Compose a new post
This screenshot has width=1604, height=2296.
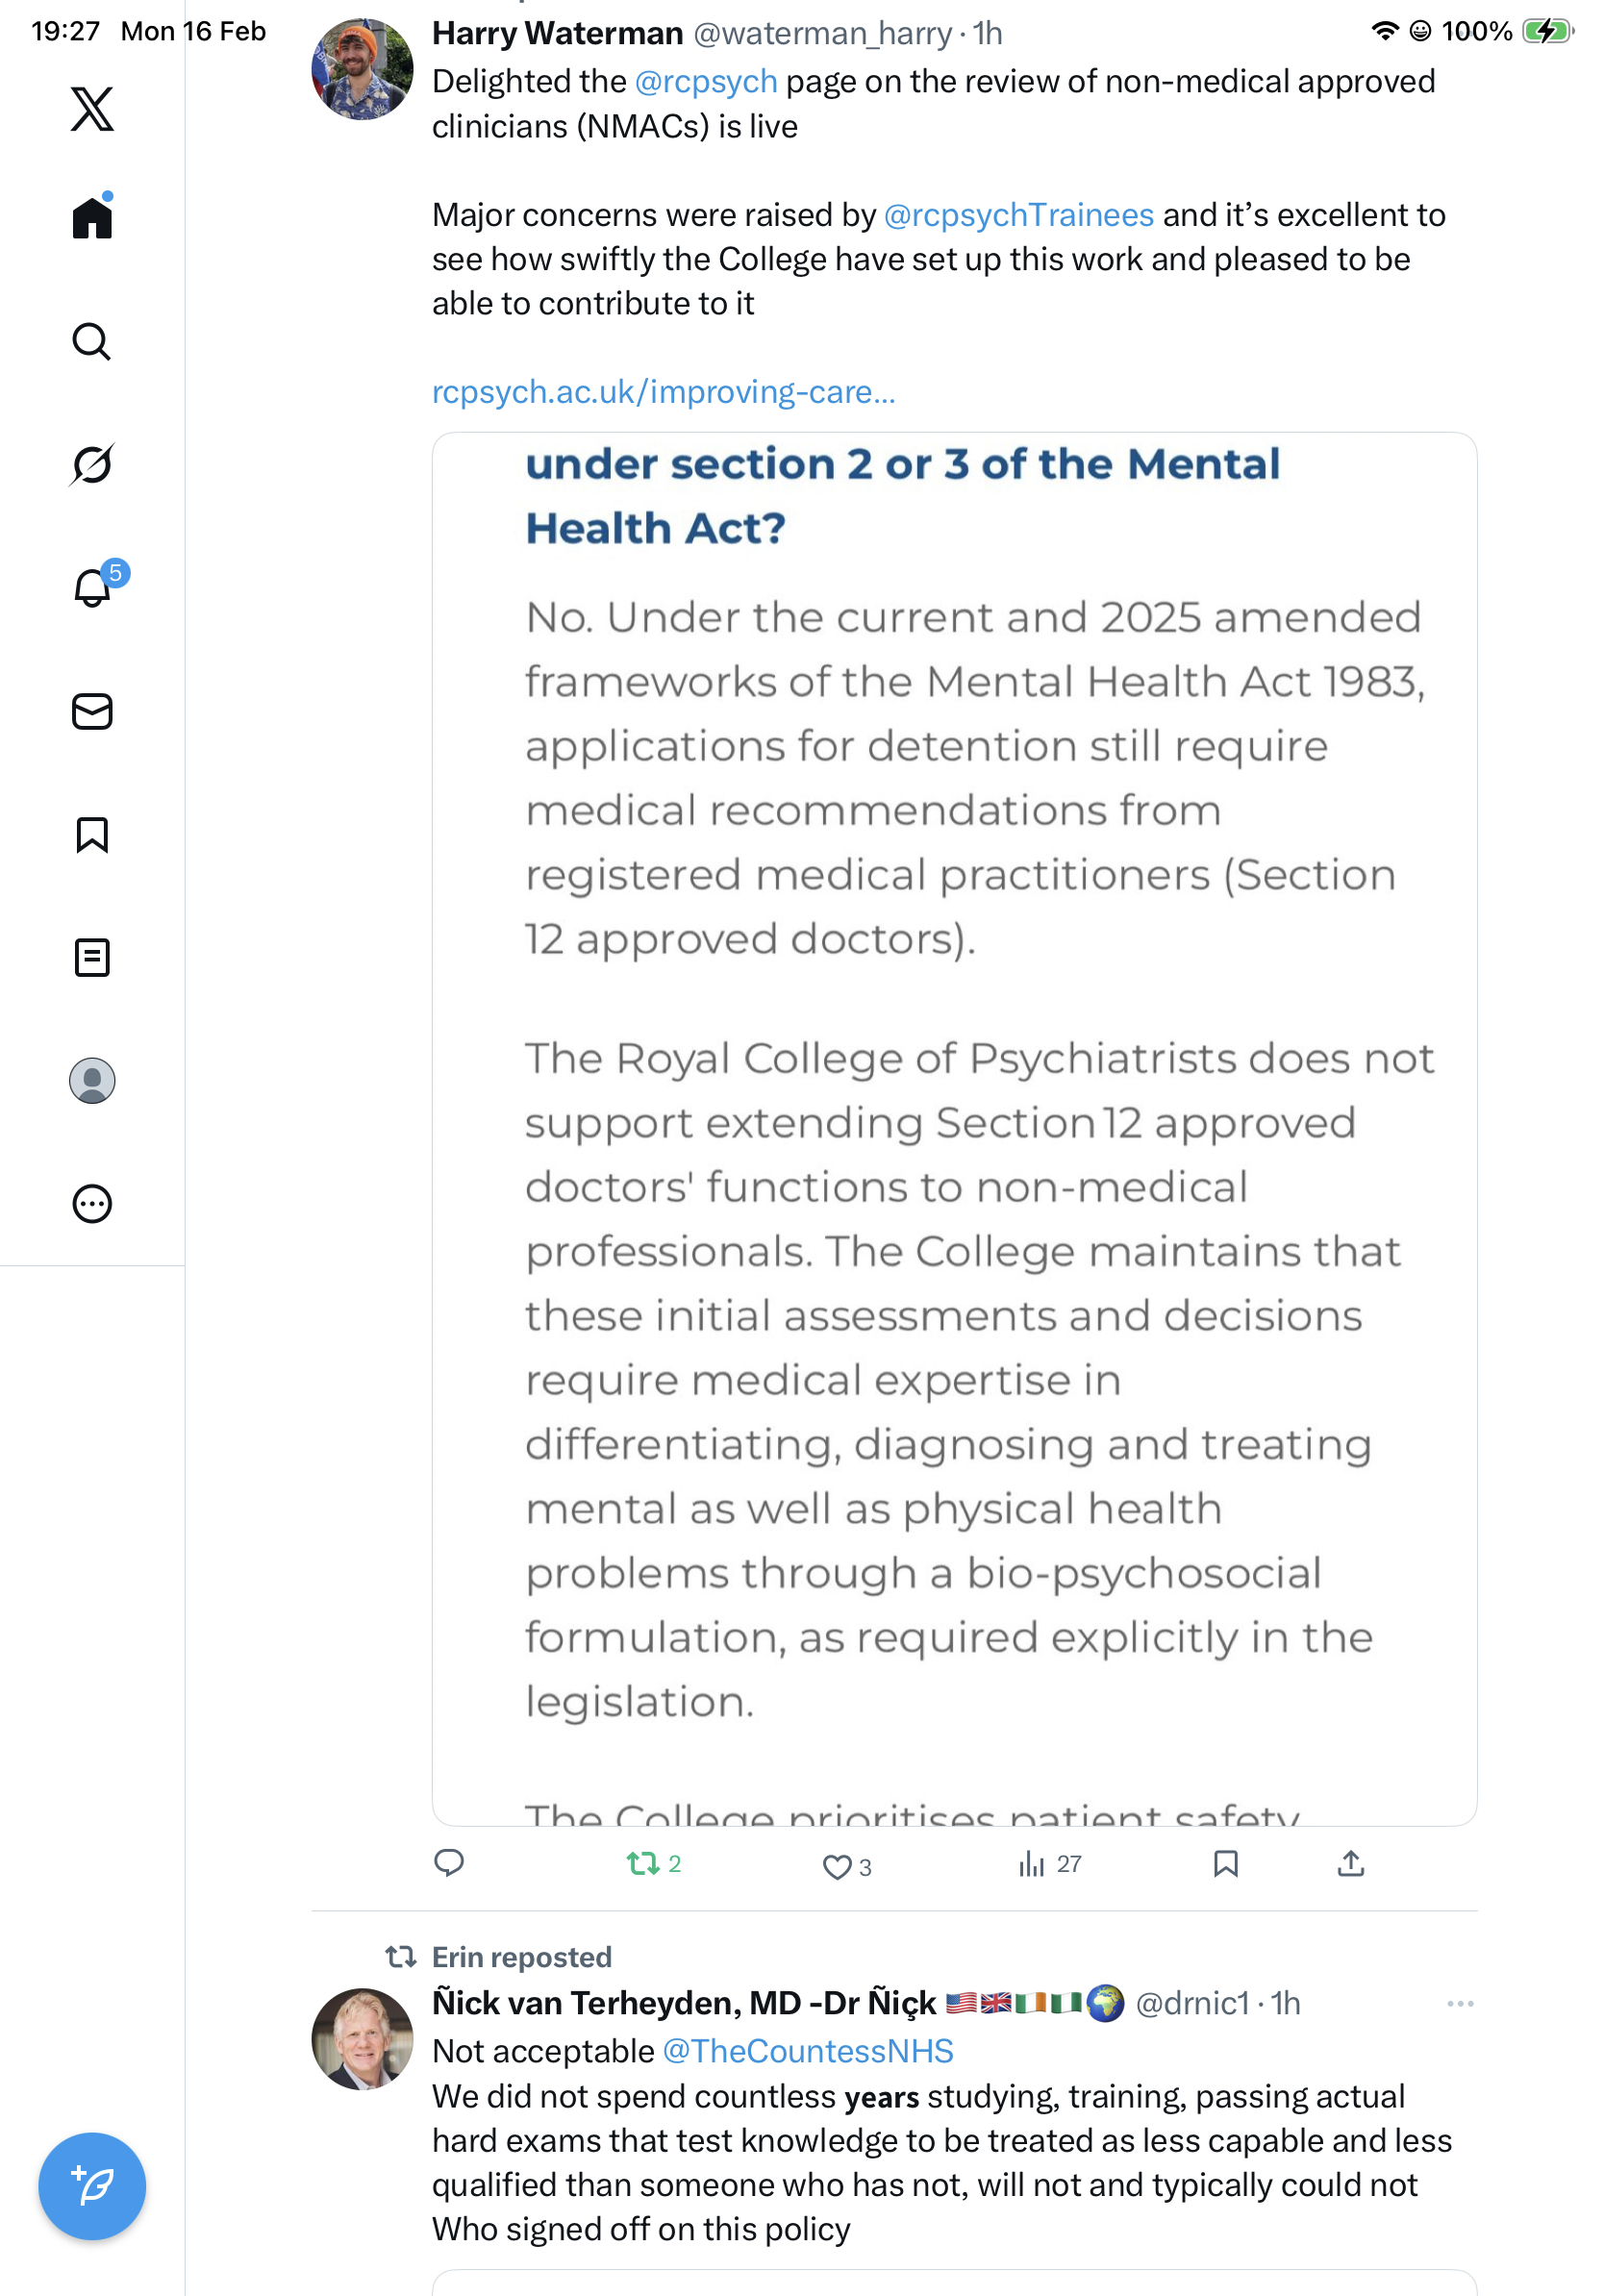tap(92, 2186)
